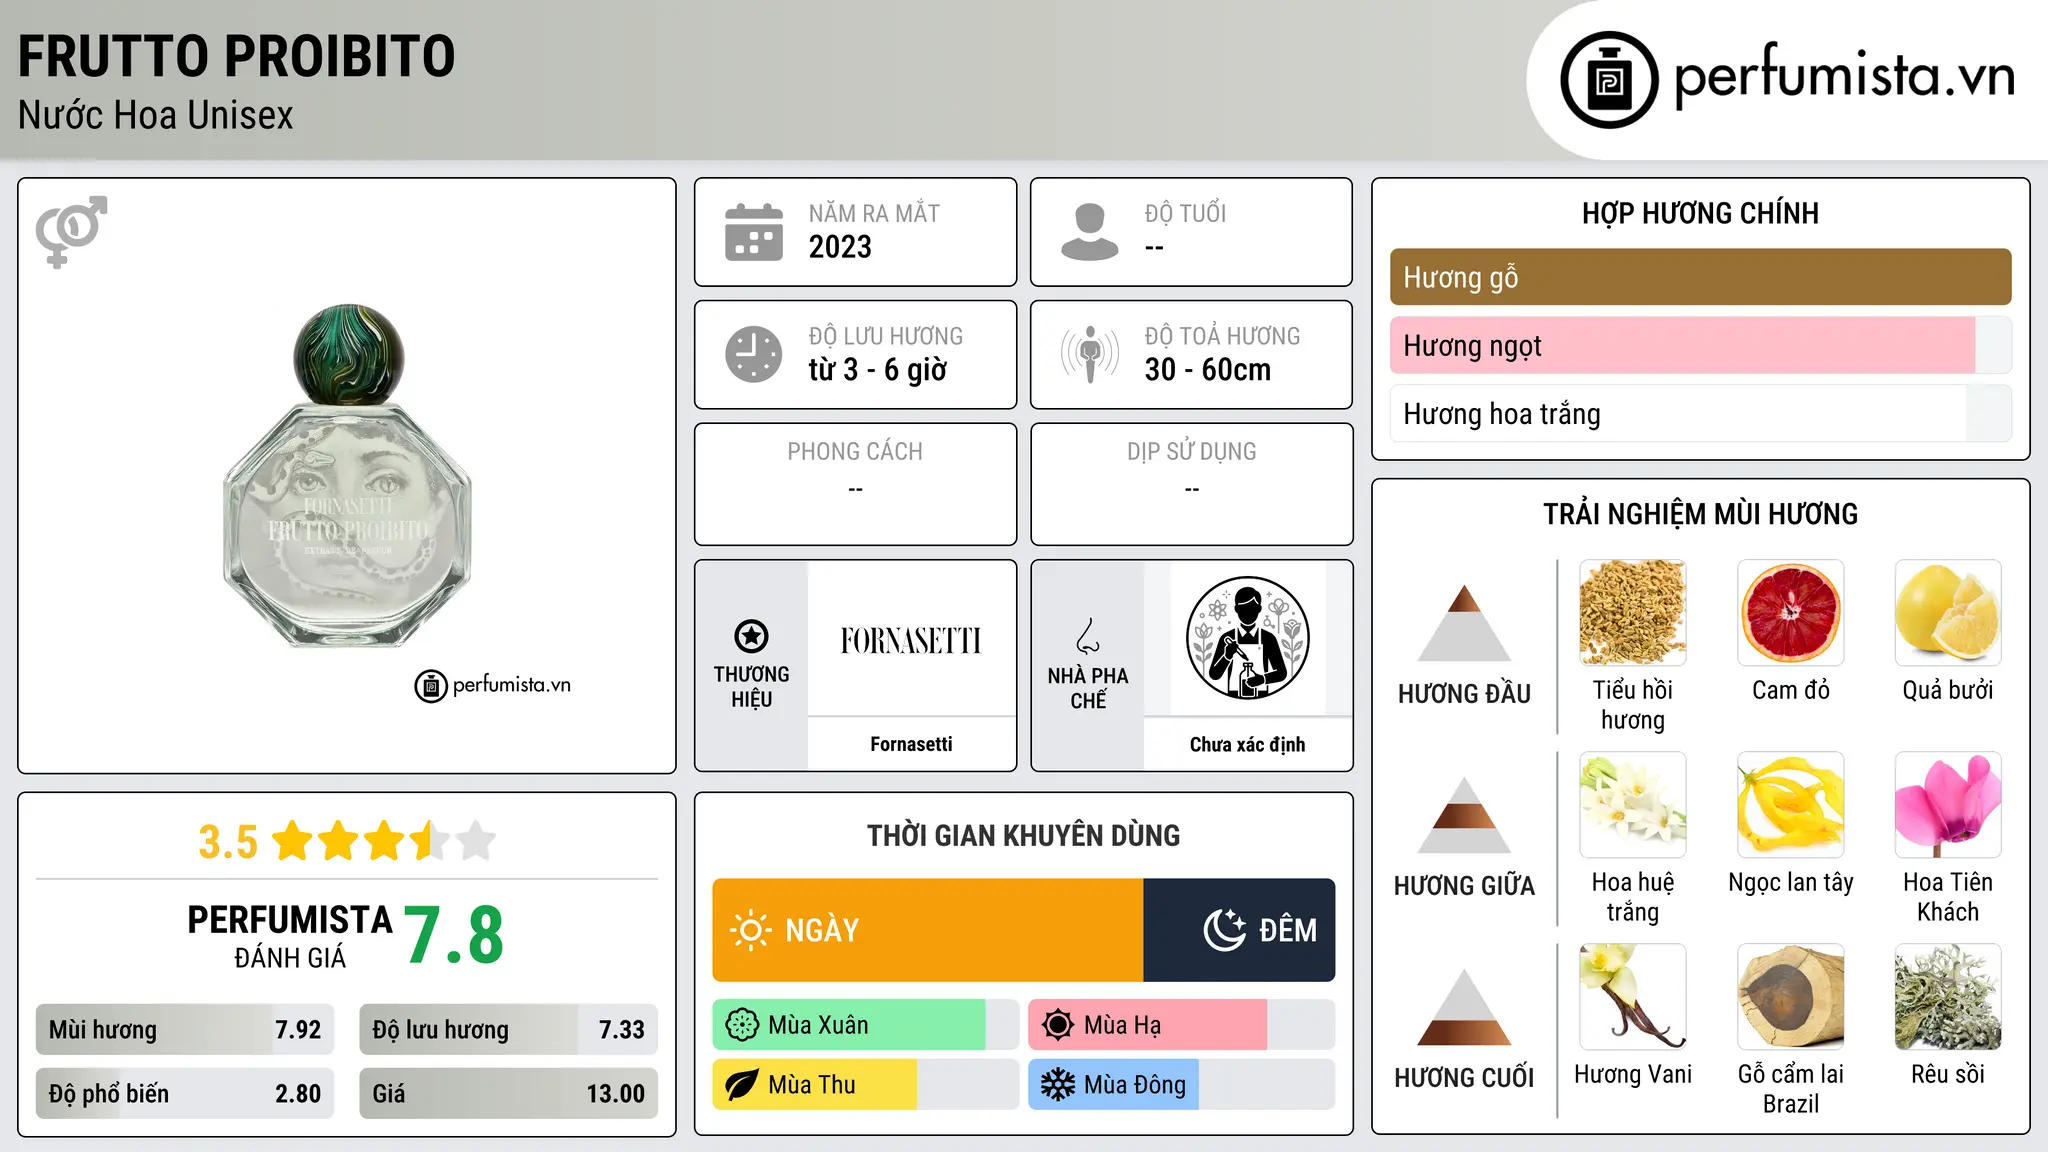Open the Quả bưởi note image

coord(1948,613)
